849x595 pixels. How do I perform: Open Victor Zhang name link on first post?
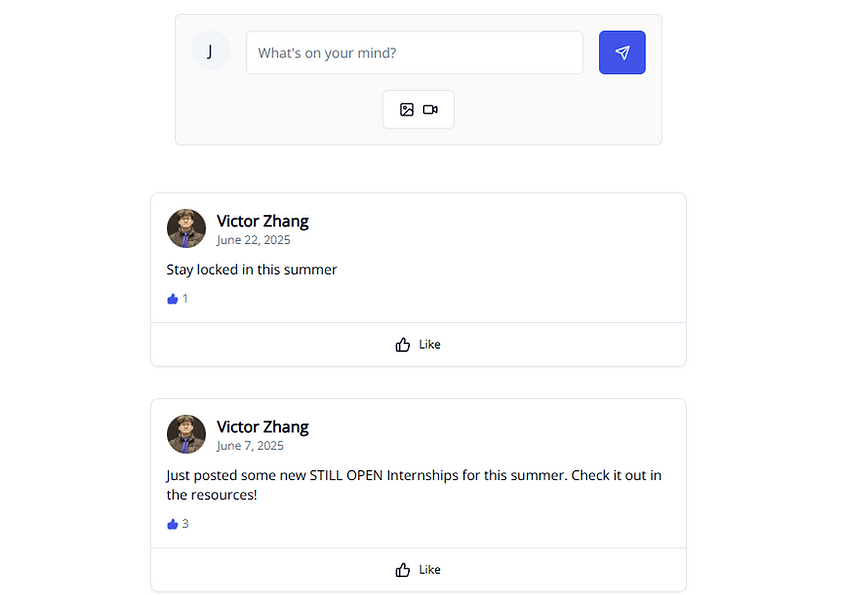pyautogui.click(x=263, y=221)
